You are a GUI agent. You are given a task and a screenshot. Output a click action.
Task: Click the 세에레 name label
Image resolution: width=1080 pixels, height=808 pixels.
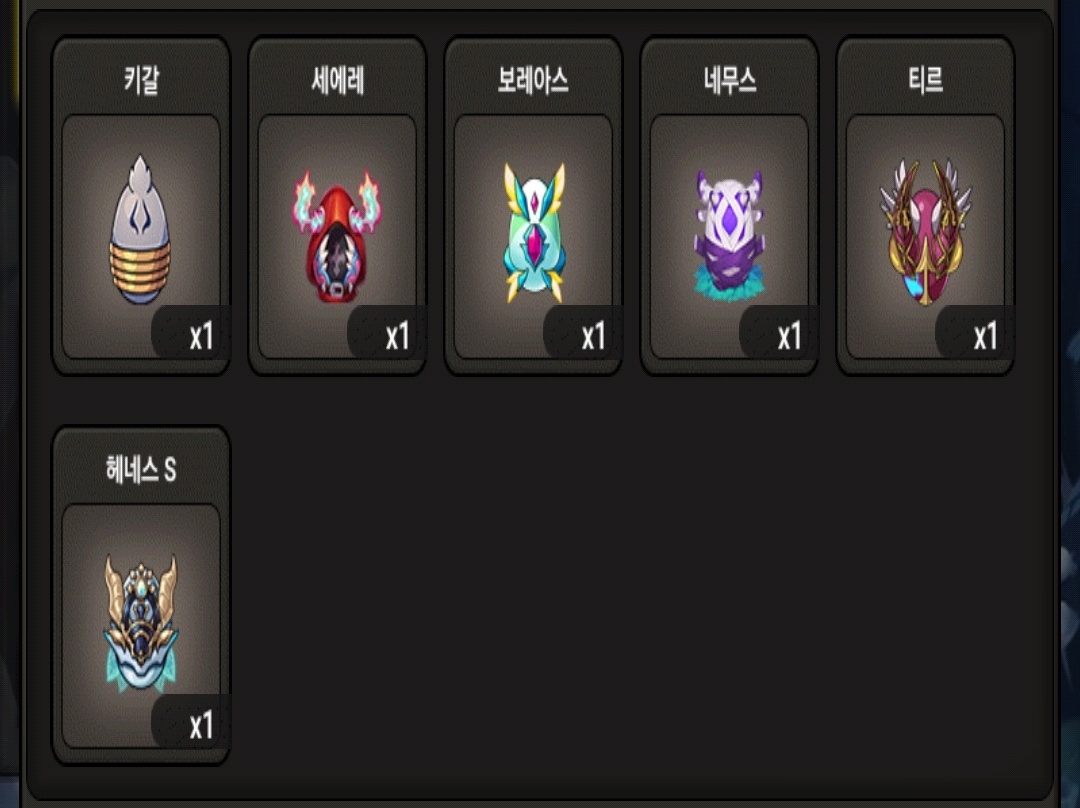click(x=338, y=80)
